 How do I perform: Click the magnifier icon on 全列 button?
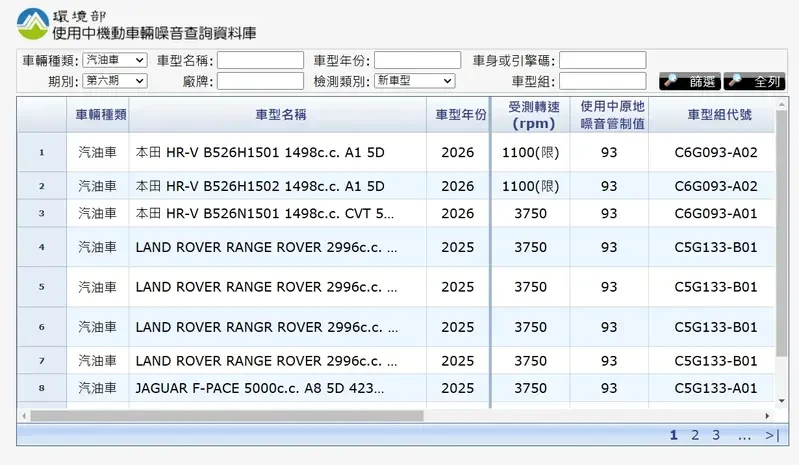coord(735,80)
